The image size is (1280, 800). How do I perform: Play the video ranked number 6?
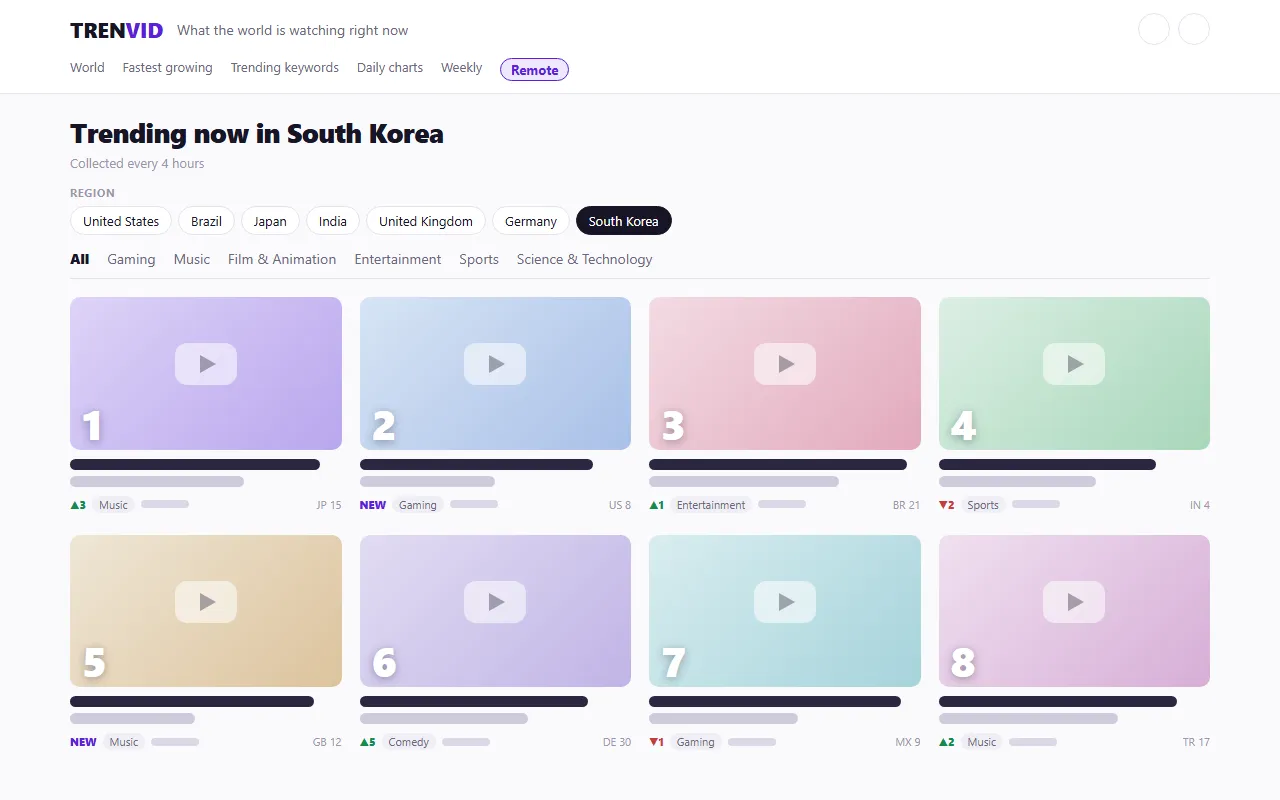coord(495,602)
